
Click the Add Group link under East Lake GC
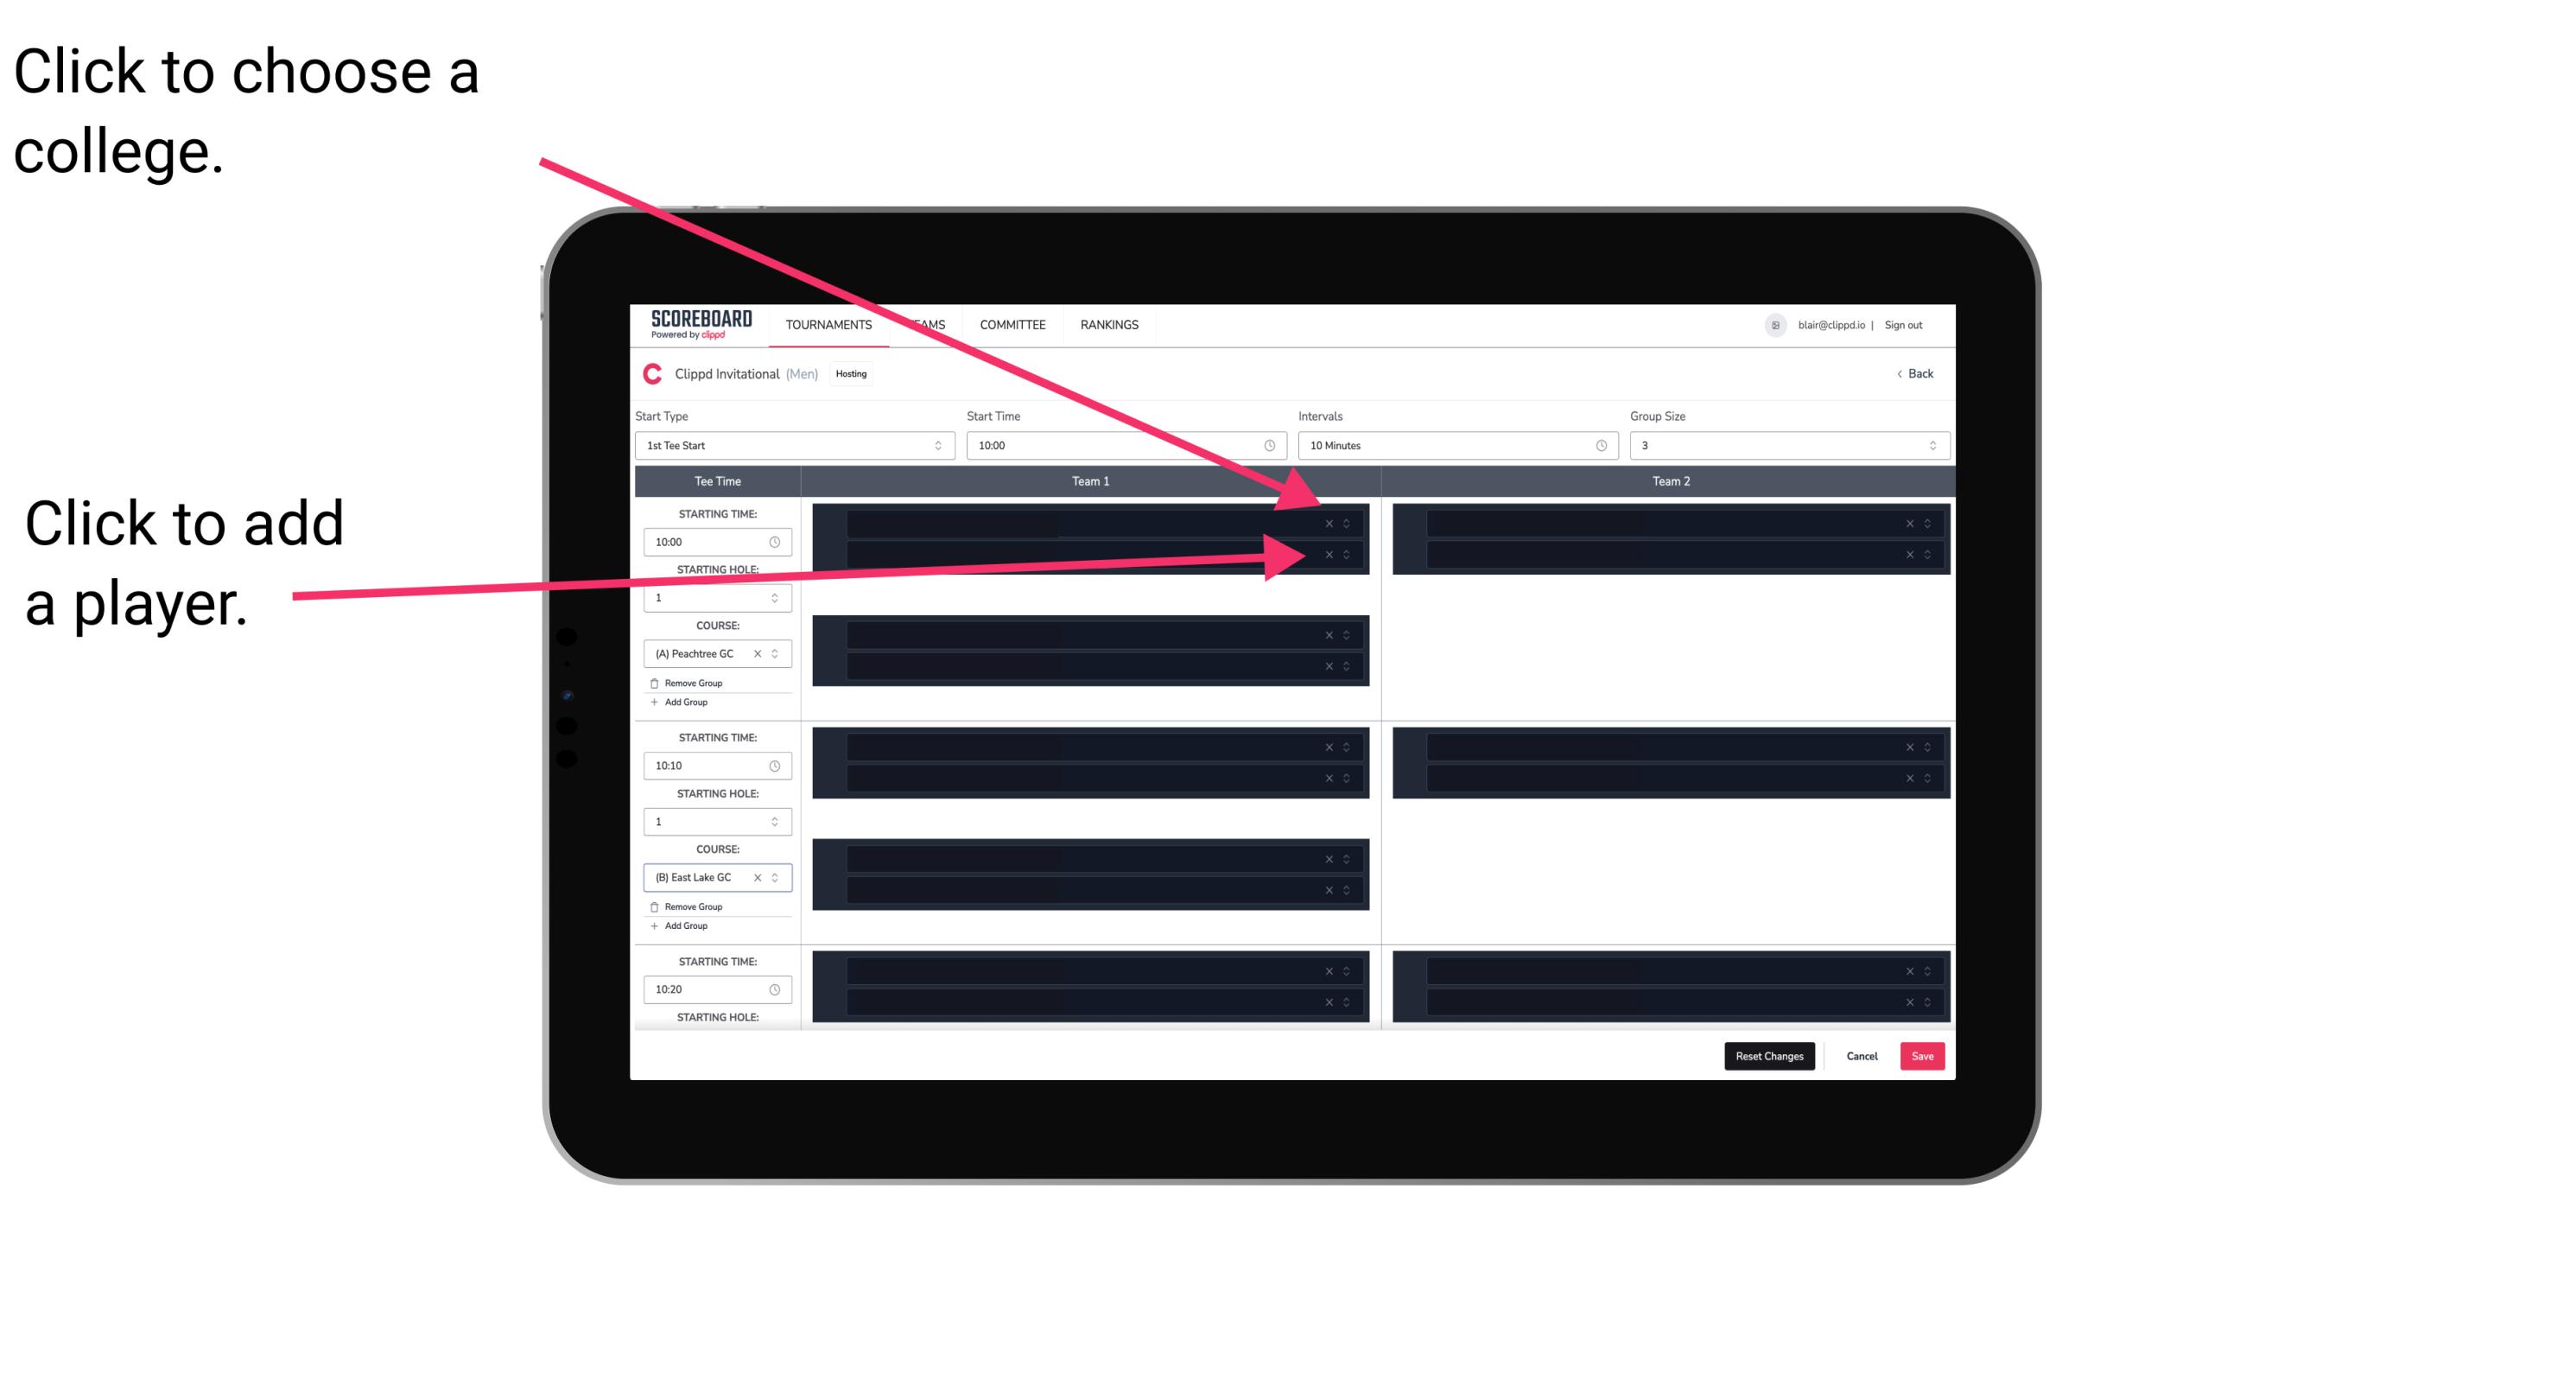(x=686, y=925)
